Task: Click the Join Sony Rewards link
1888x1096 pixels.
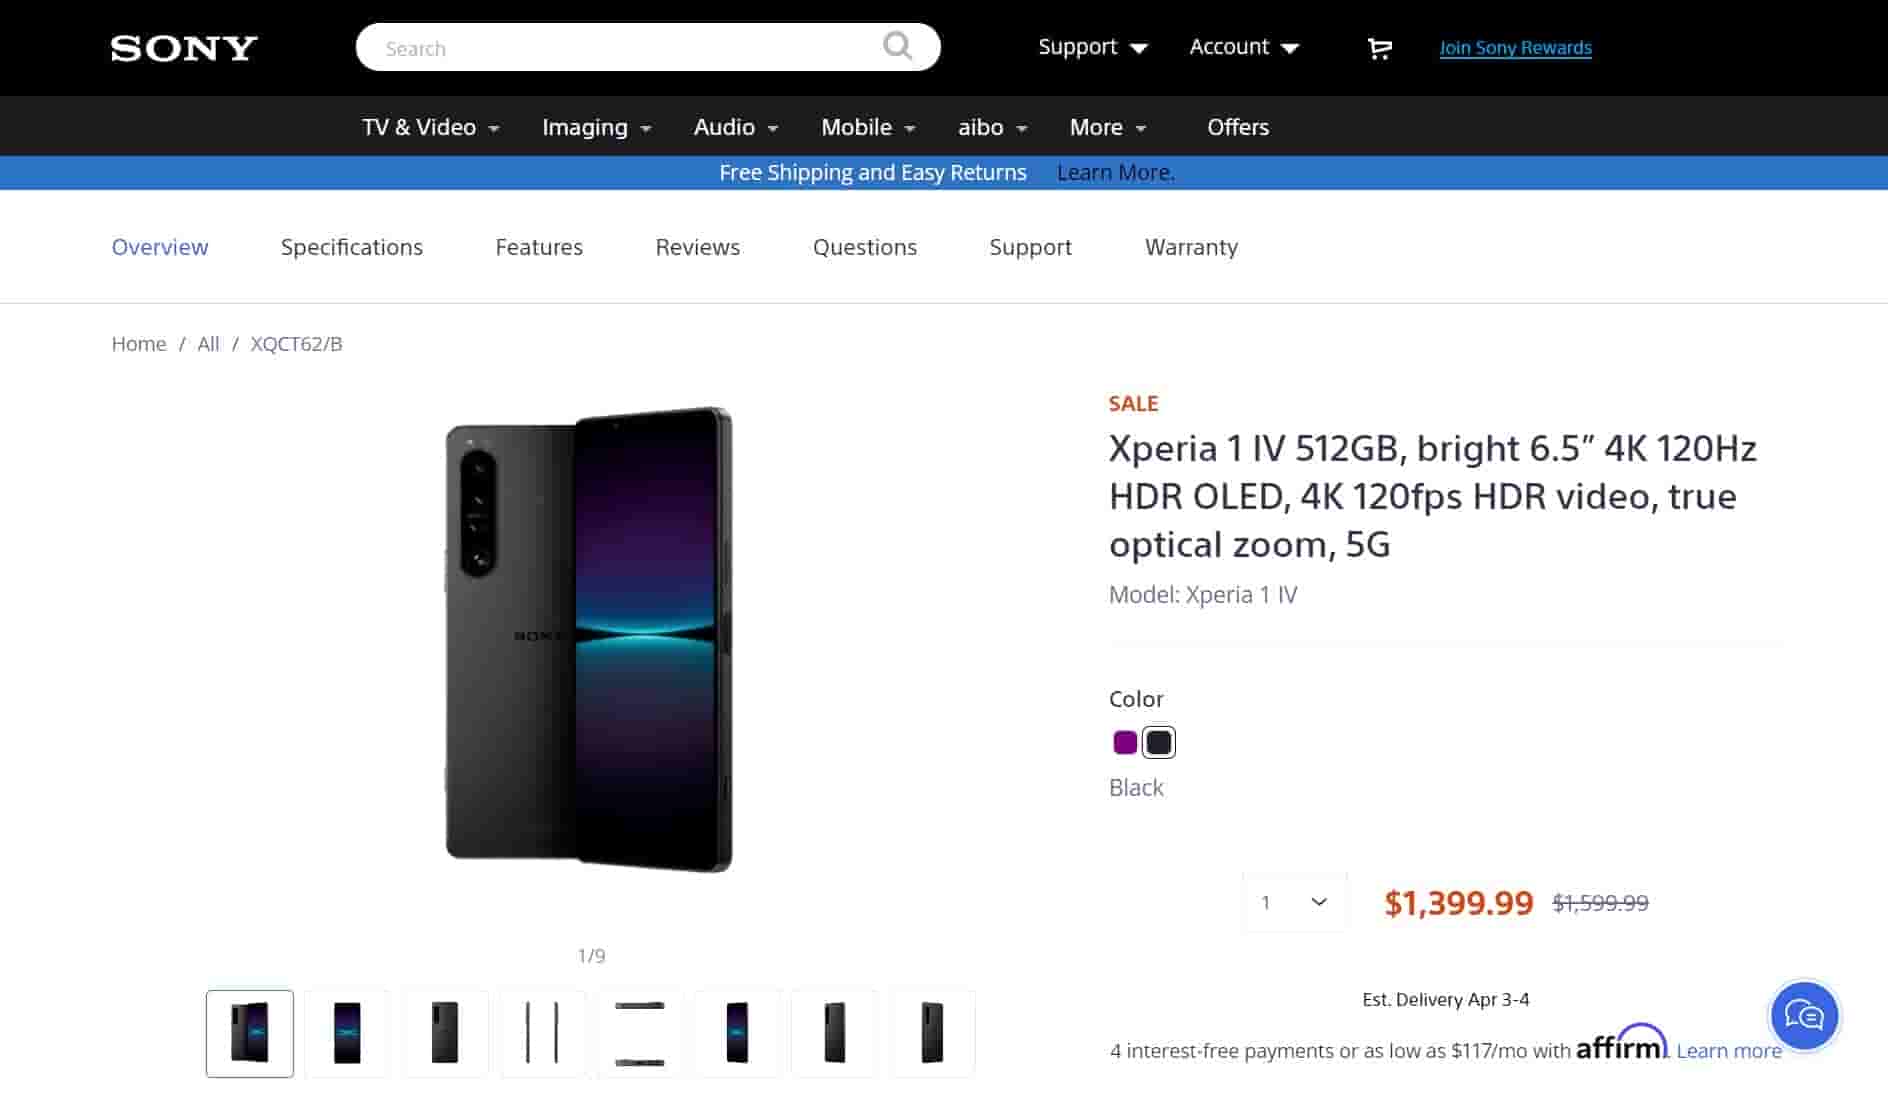Action: coord(1514,47)
